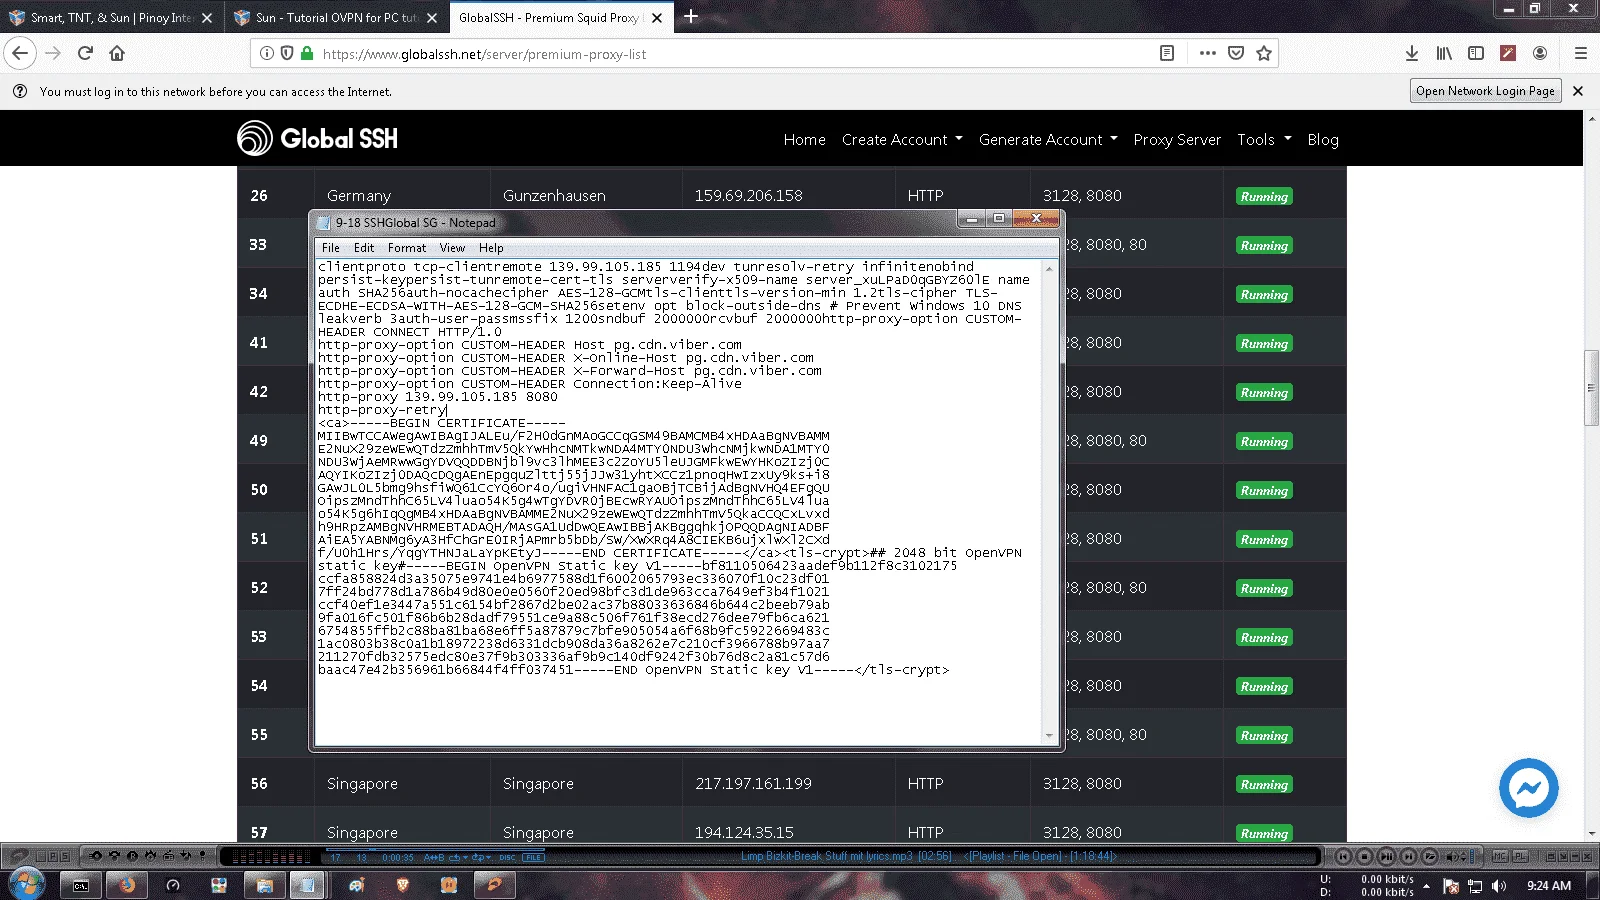
Task: Open File Explorer taskbar icon
Action: point(264,885)
